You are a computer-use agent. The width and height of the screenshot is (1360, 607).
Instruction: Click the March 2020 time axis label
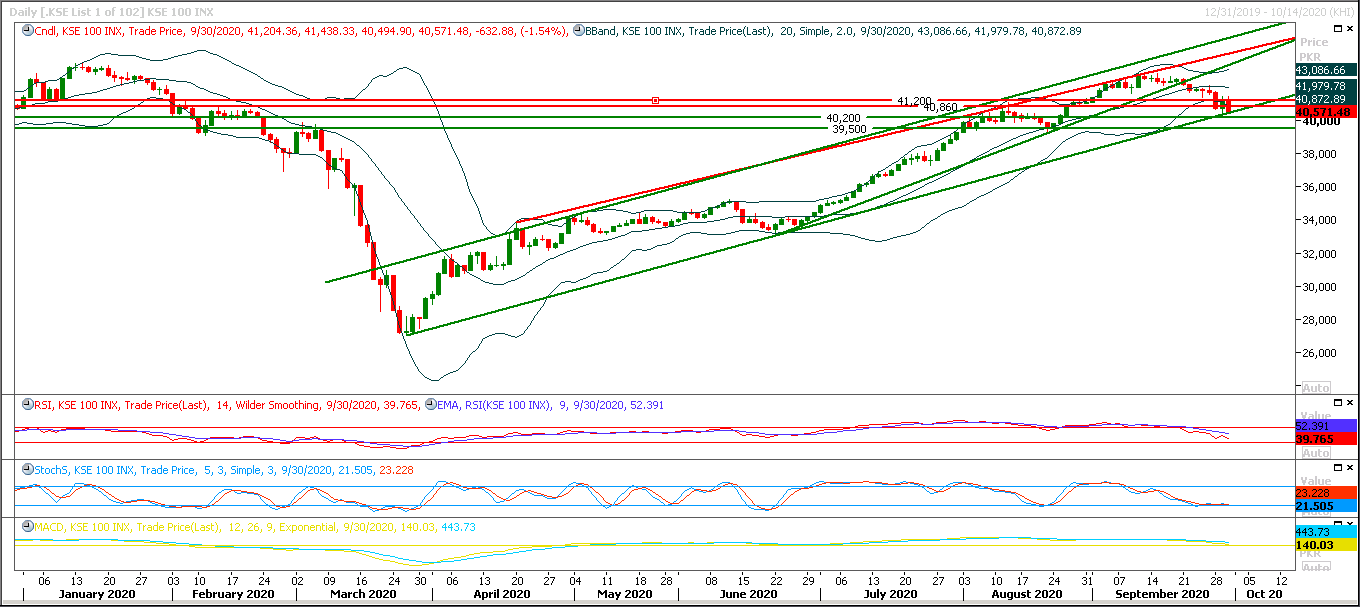tap(362, 594)
